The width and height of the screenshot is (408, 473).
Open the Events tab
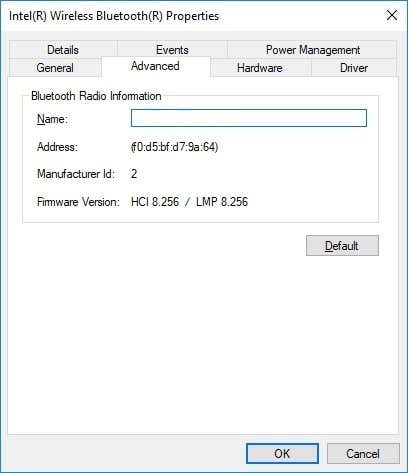tap(172, 50)
